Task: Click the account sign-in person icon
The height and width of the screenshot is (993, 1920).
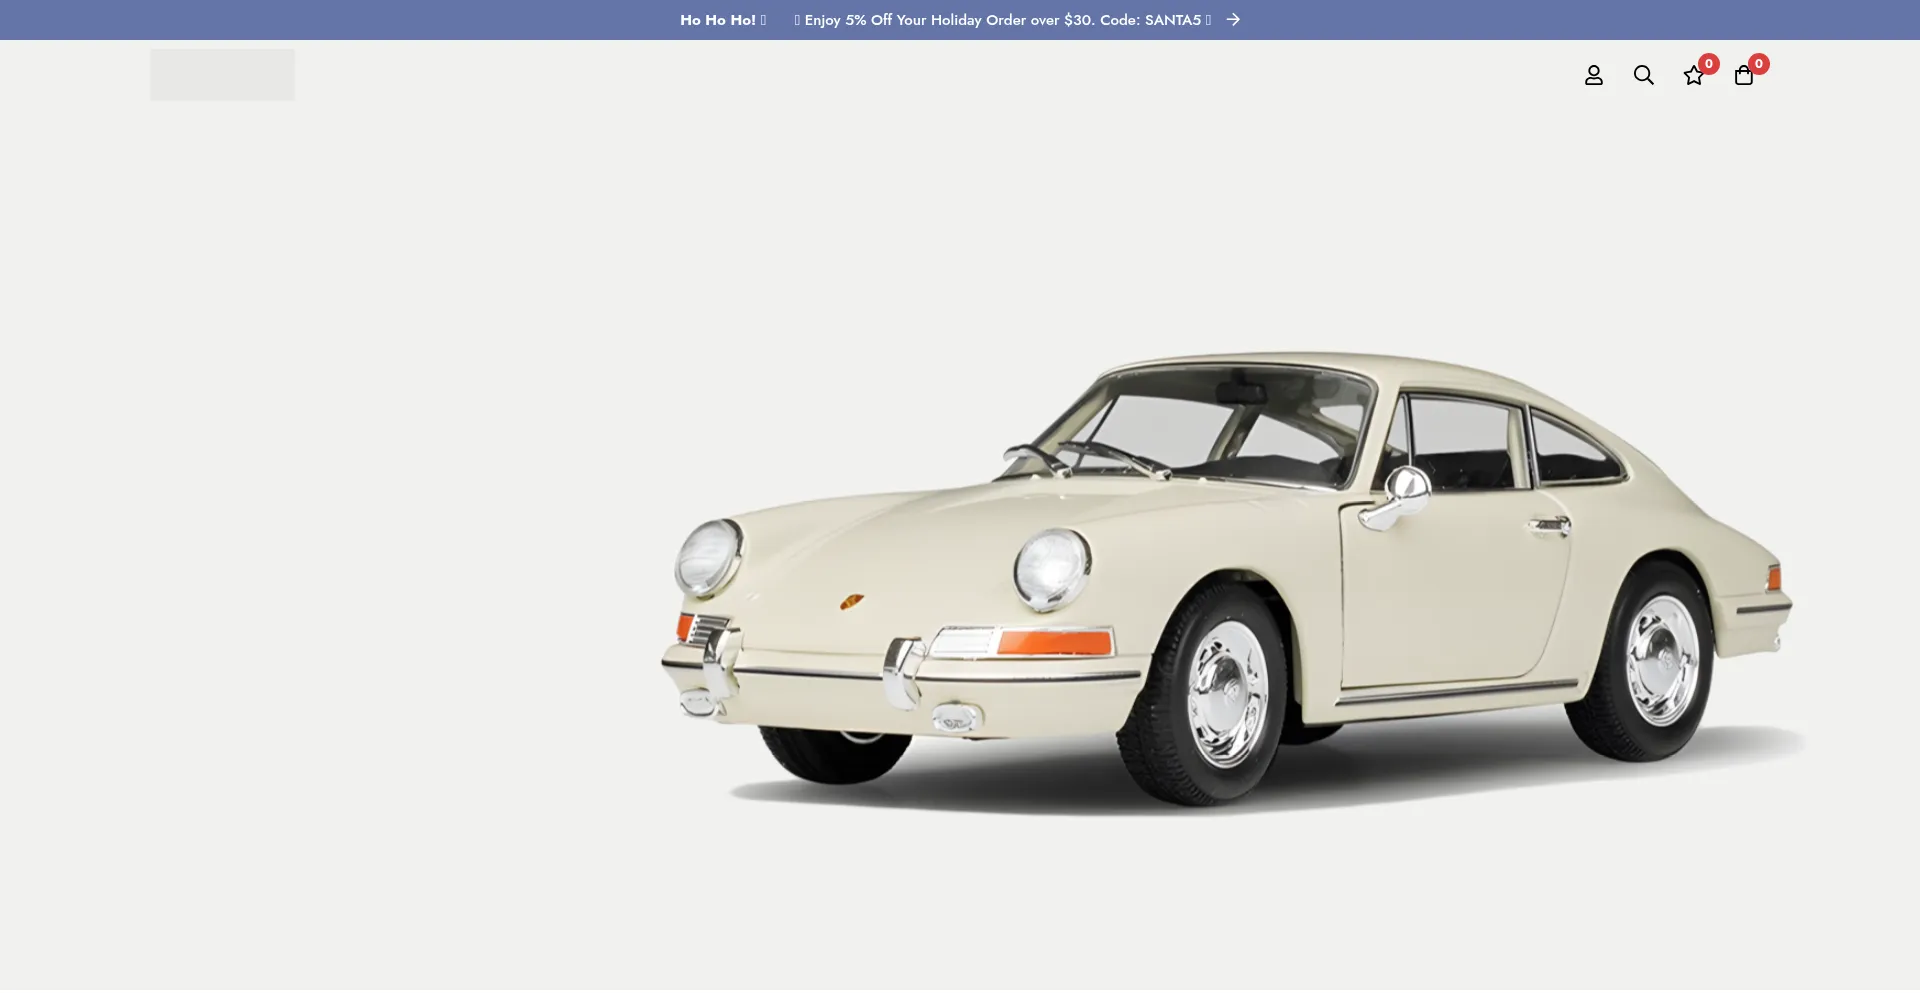Action: click(1594, 75)
